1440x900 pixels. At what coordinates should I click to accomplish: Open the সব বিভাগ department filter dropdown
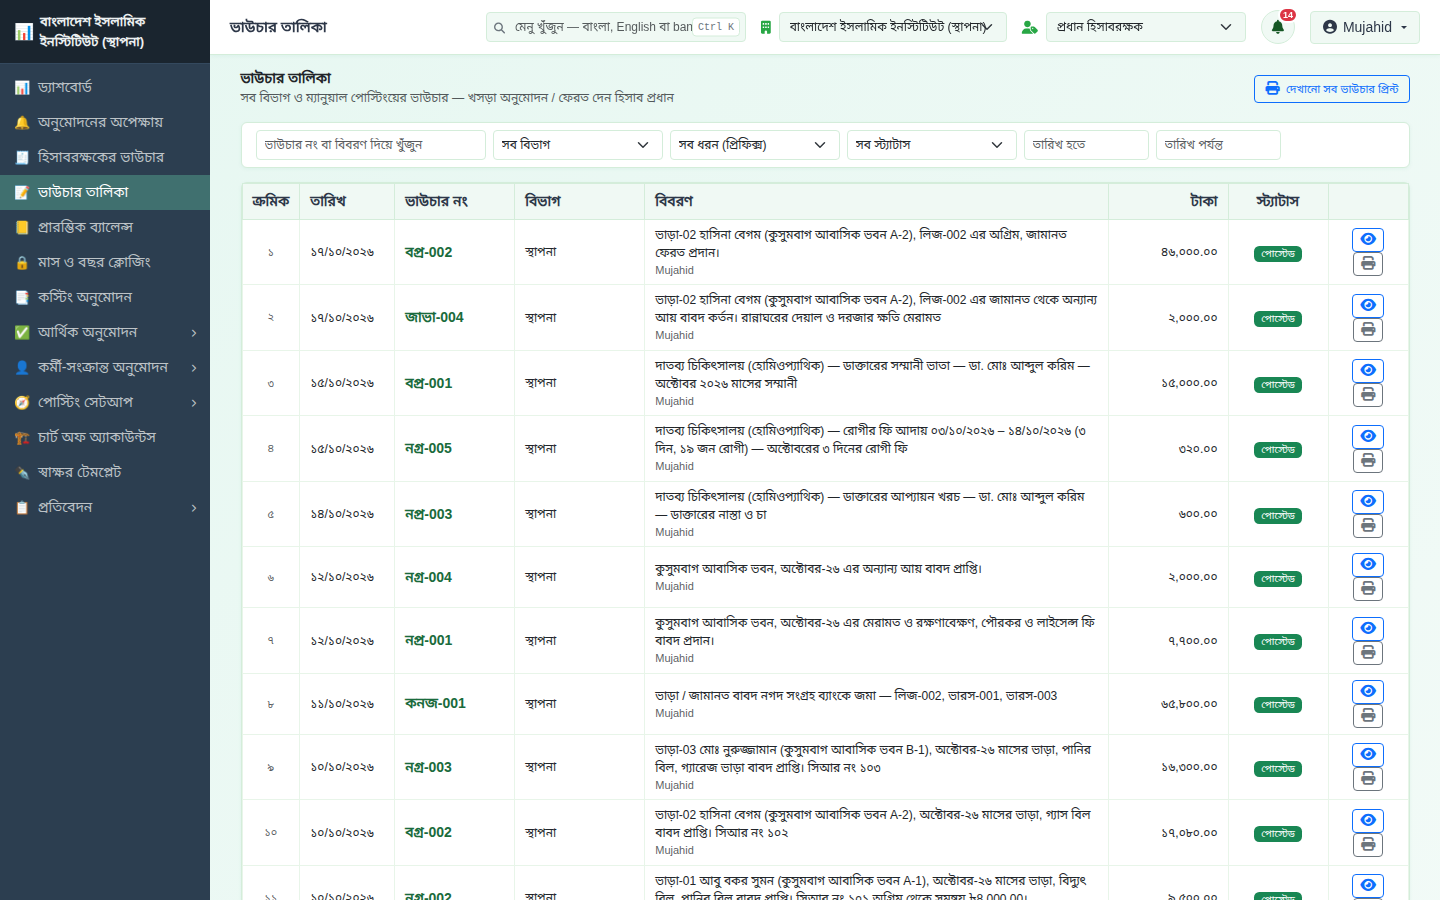(577, 145)
